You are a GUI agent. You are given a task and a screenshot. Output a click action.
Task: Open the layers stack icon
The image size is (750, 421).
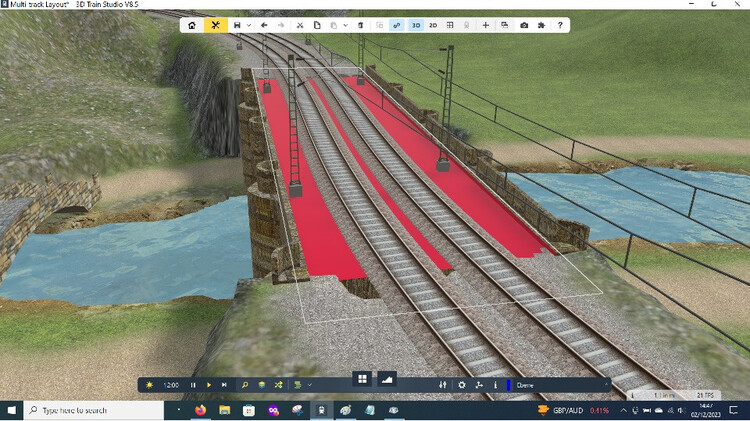point(262,385)
